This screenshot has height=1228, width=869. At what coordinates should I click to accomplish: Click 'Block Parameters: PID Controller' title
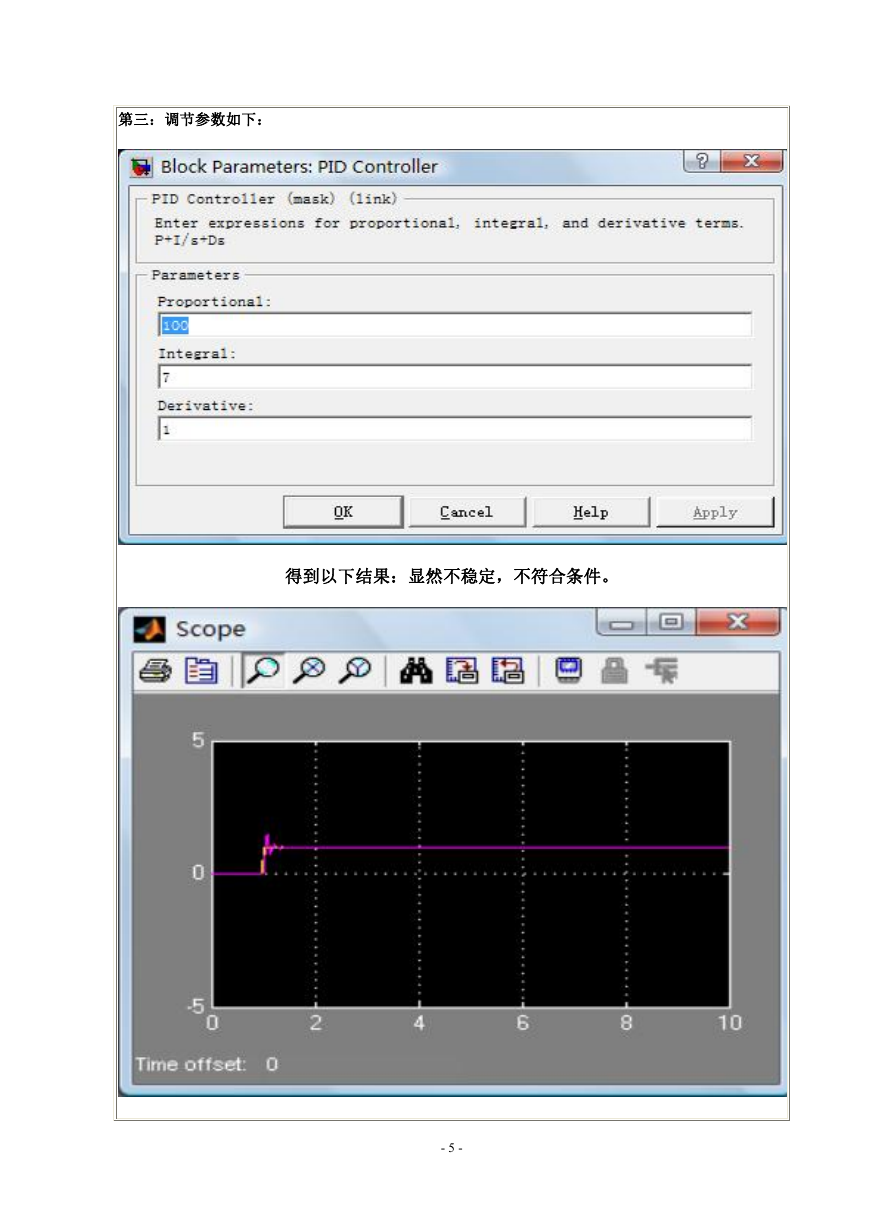coord(299,167)
